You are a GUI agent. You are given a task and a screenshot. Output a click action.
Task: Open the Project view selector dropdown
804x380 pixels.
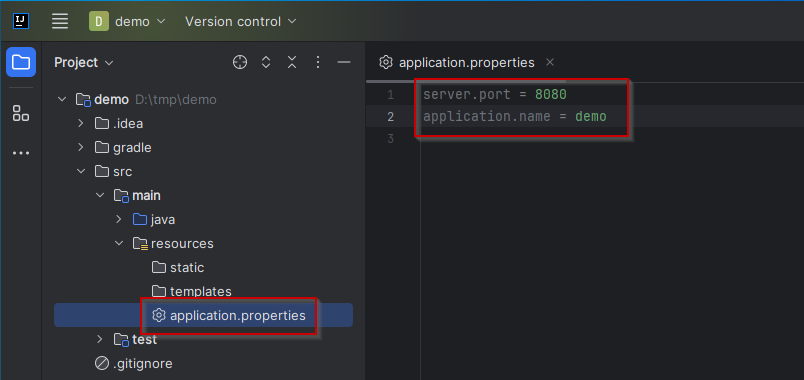coord(84,63)
